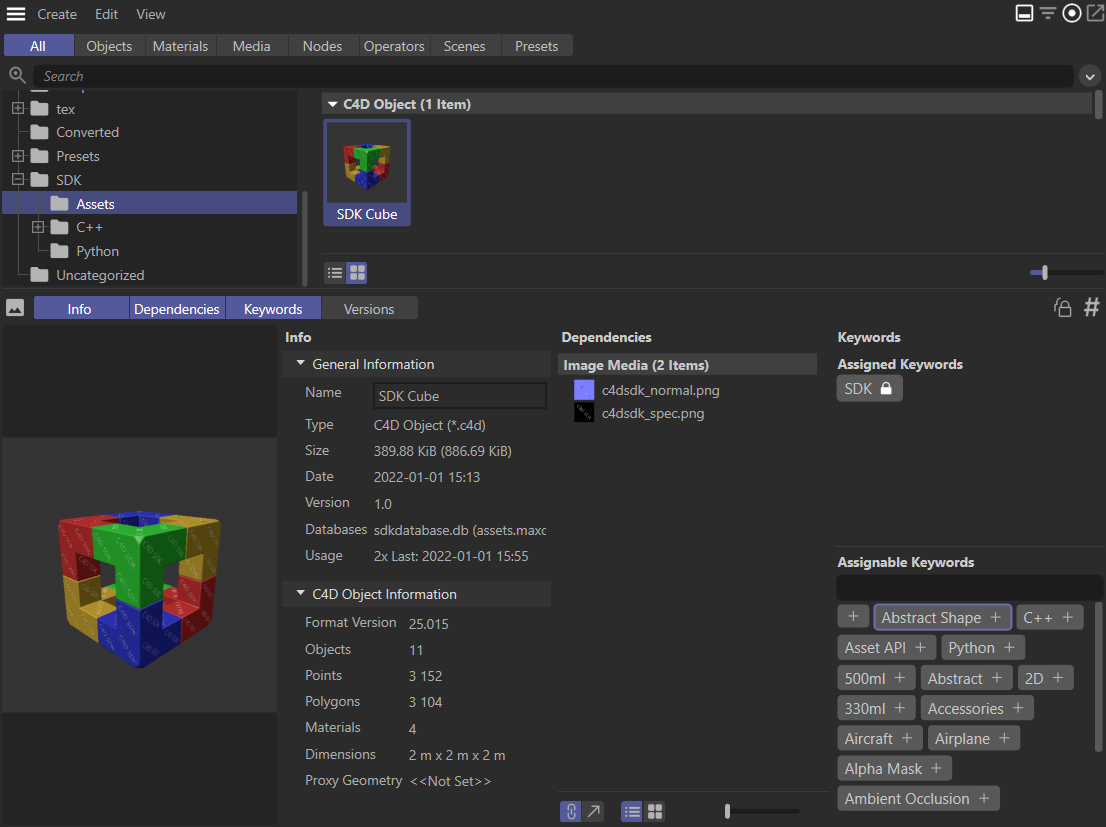Click the pop-out window icon at top right
1106x827 pixels.
pos(1094,14)
